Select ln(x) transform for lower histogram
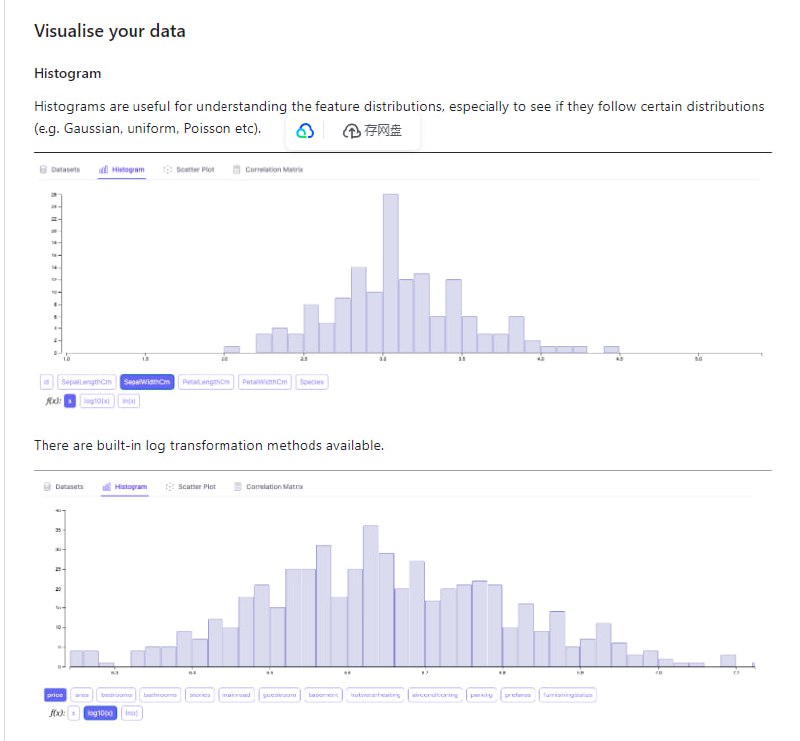800x741 pixels. coord(131,713)
